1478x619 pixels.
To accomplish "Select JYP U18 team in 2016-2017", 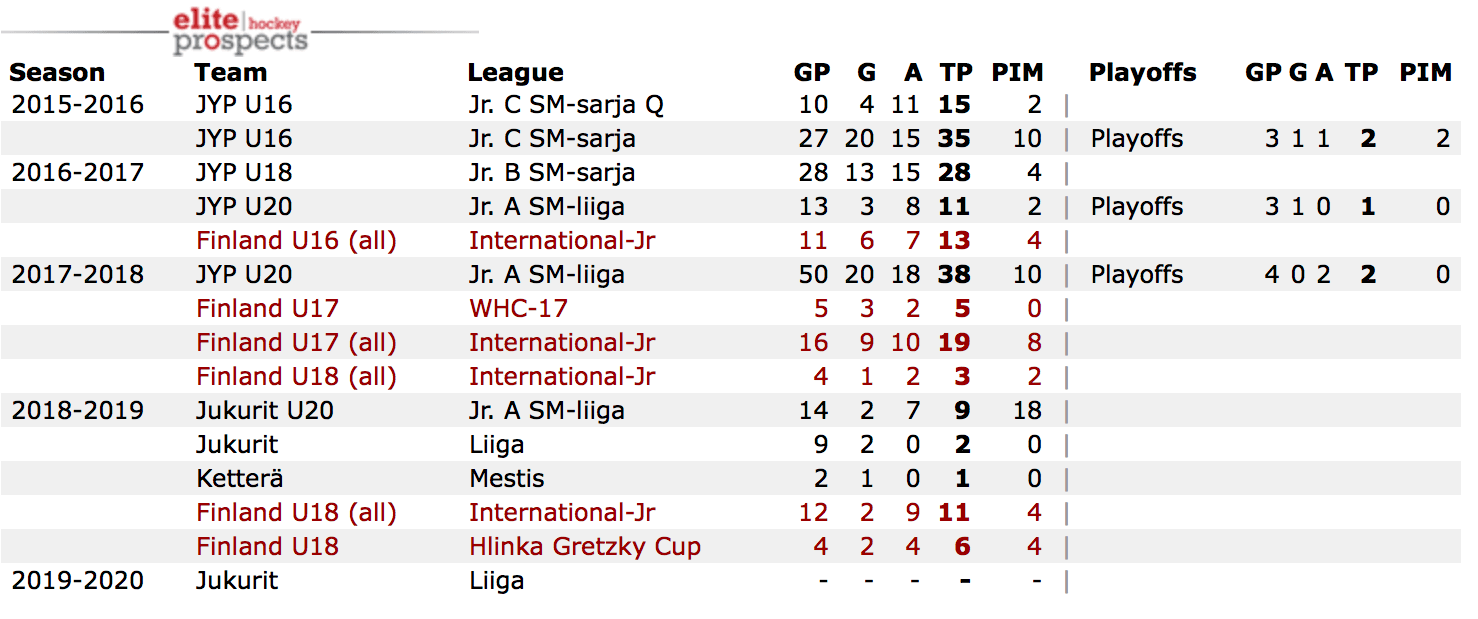I will pyautogui.click(x=244, y=173).
